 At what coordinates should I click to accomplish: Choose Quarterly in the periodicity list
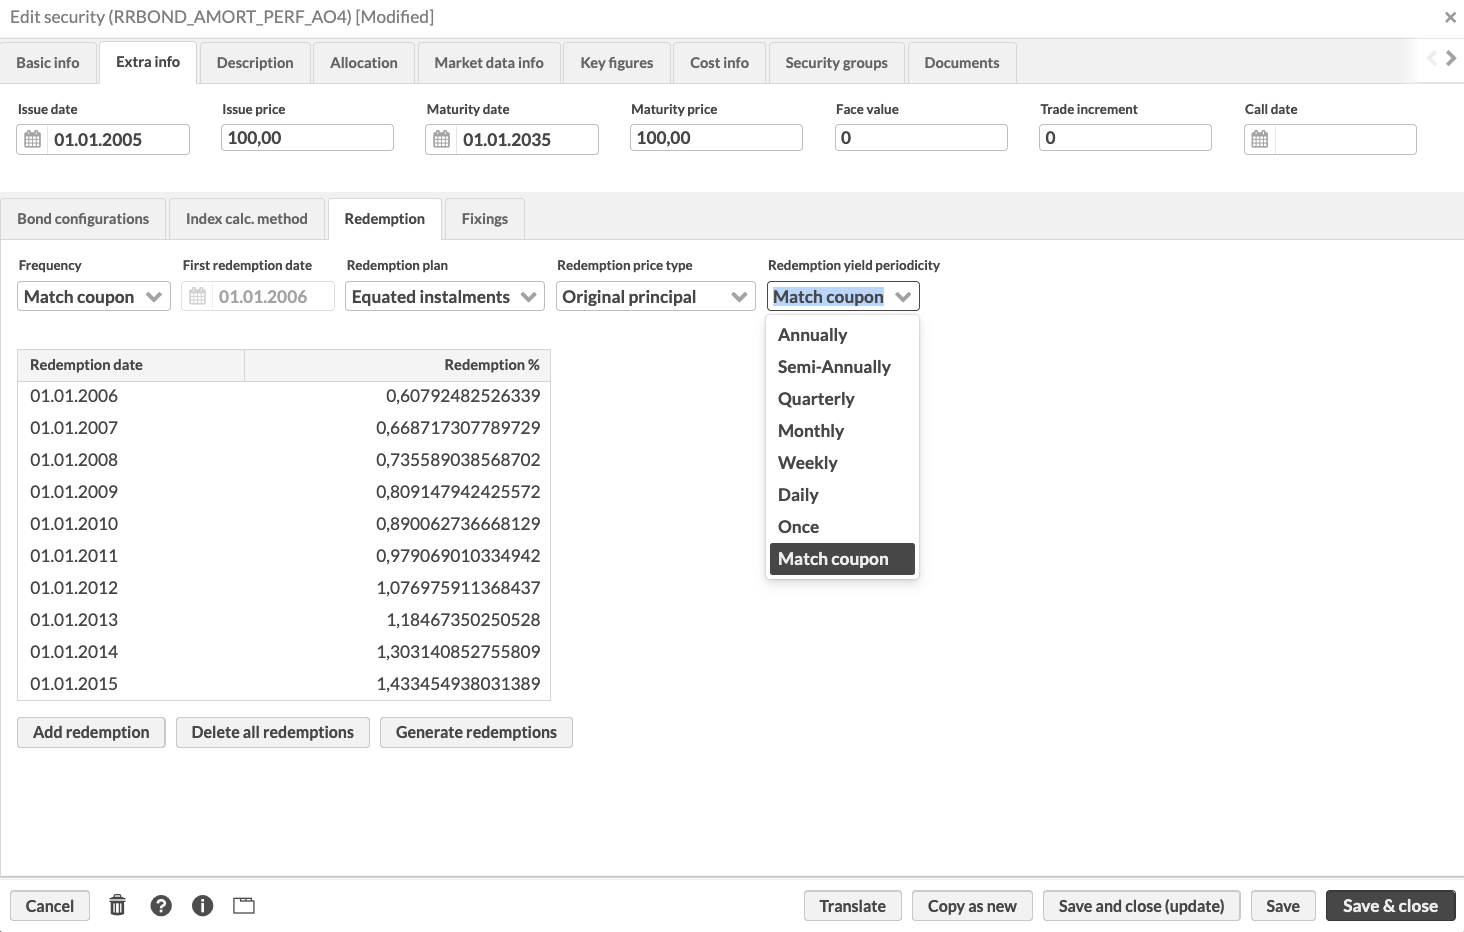[842, 399]
